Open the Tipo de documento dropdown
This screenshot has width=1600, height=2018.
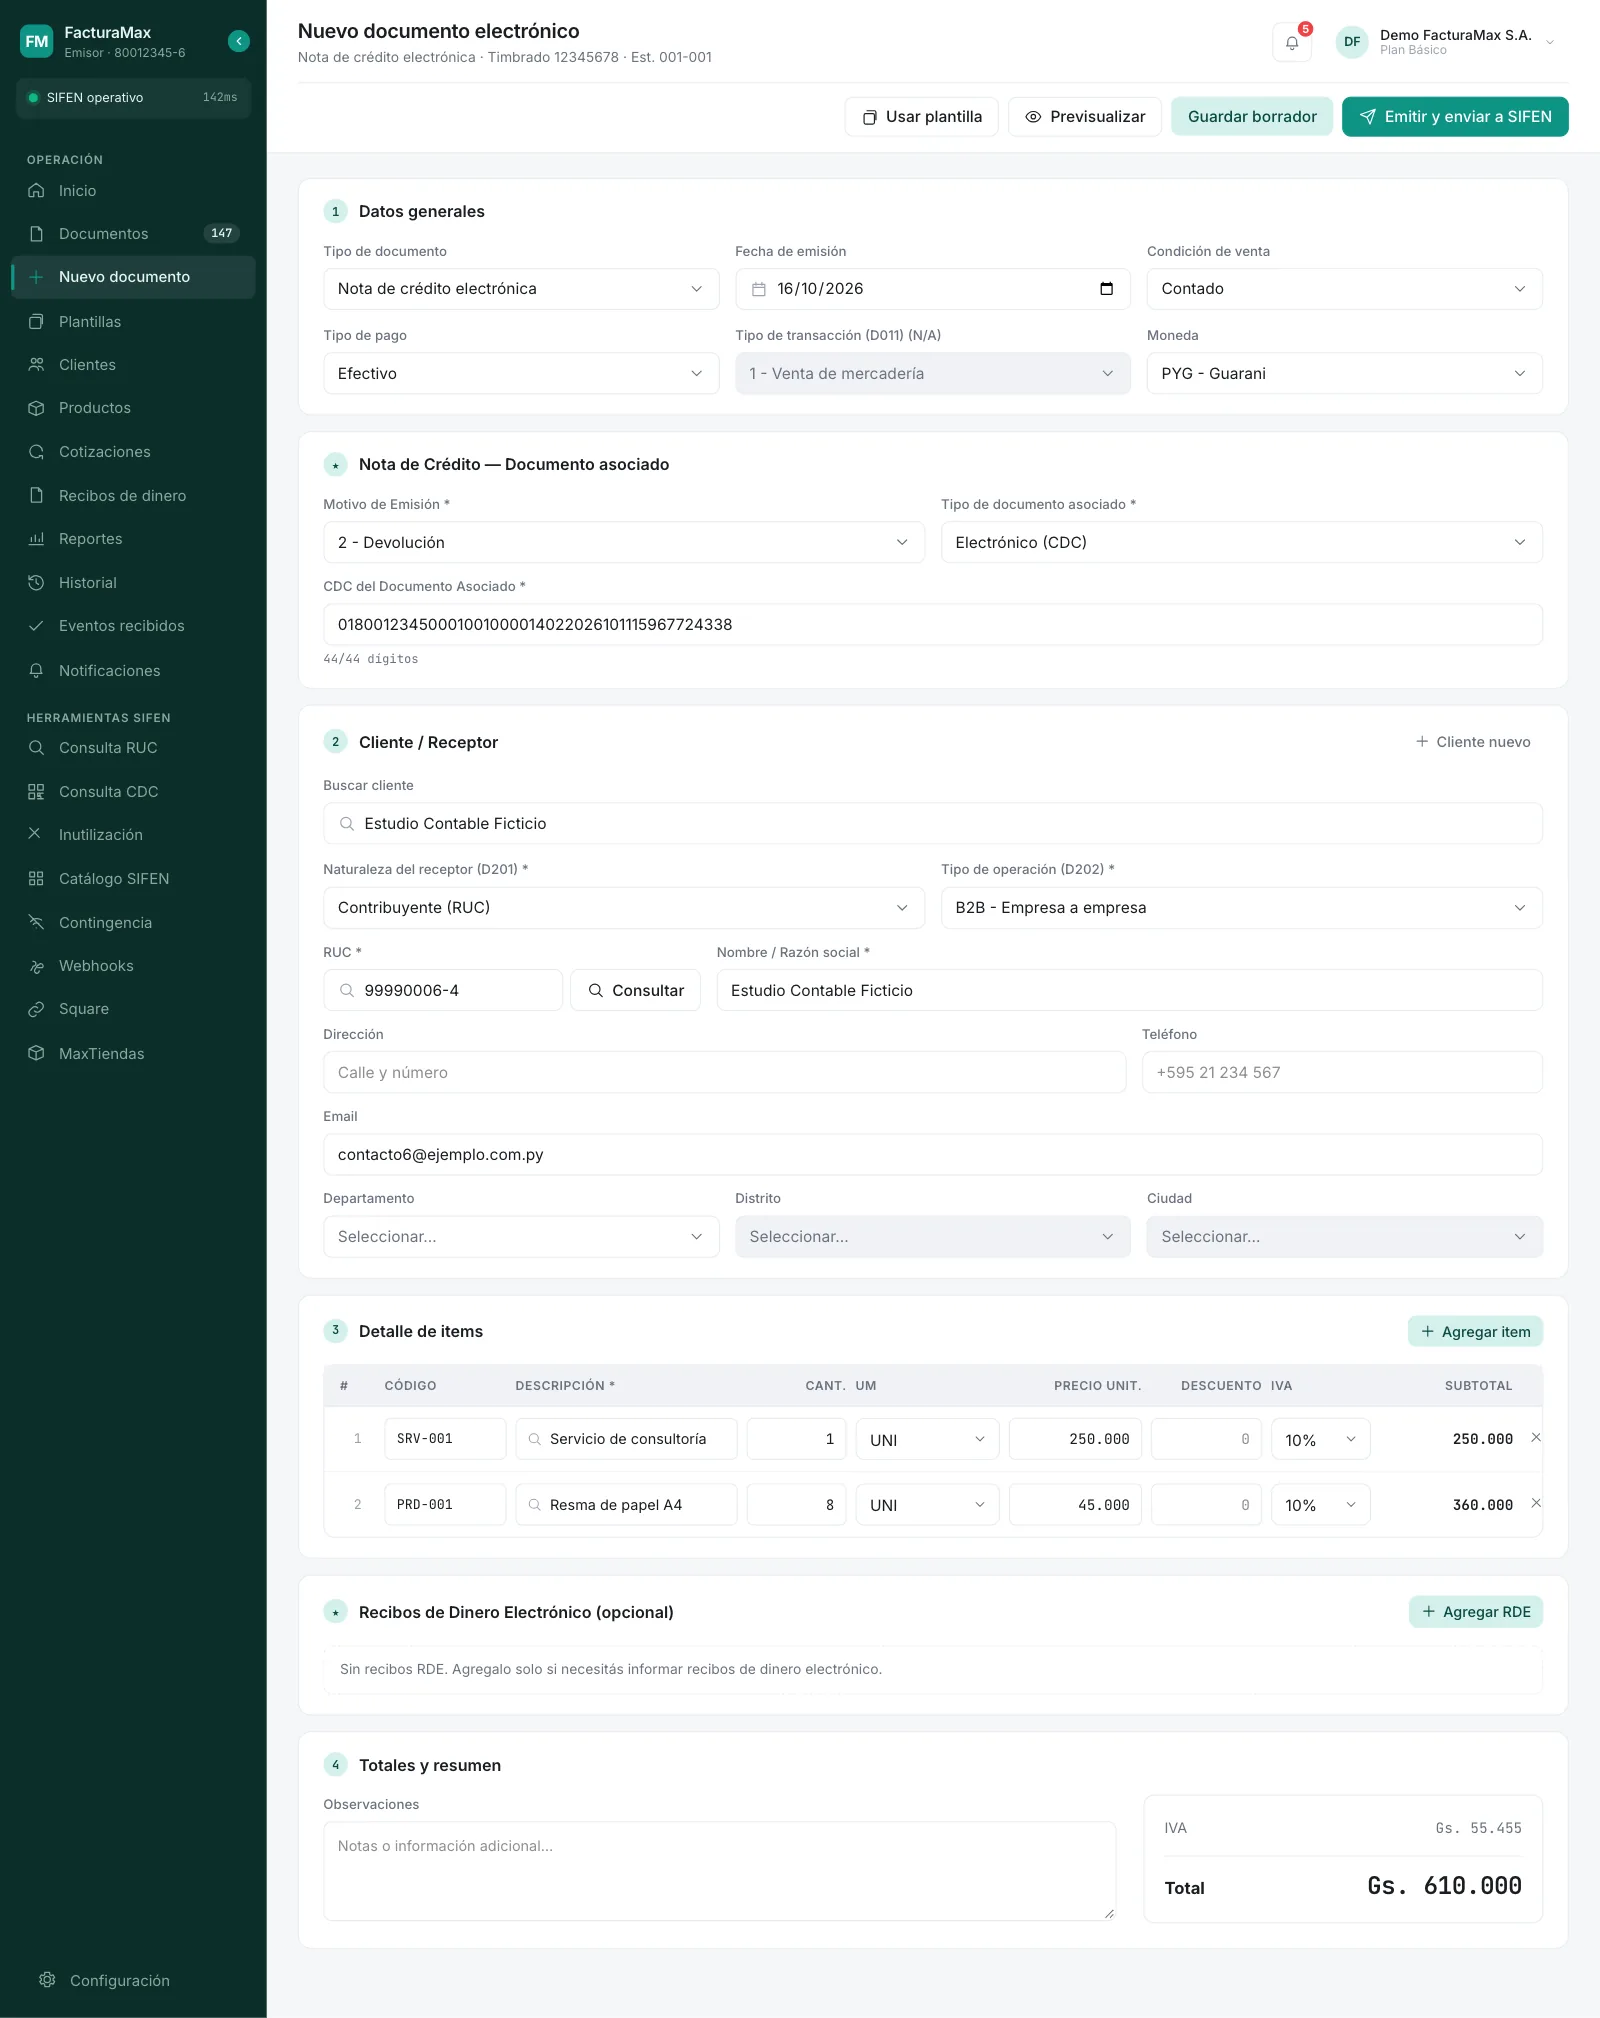521,289
